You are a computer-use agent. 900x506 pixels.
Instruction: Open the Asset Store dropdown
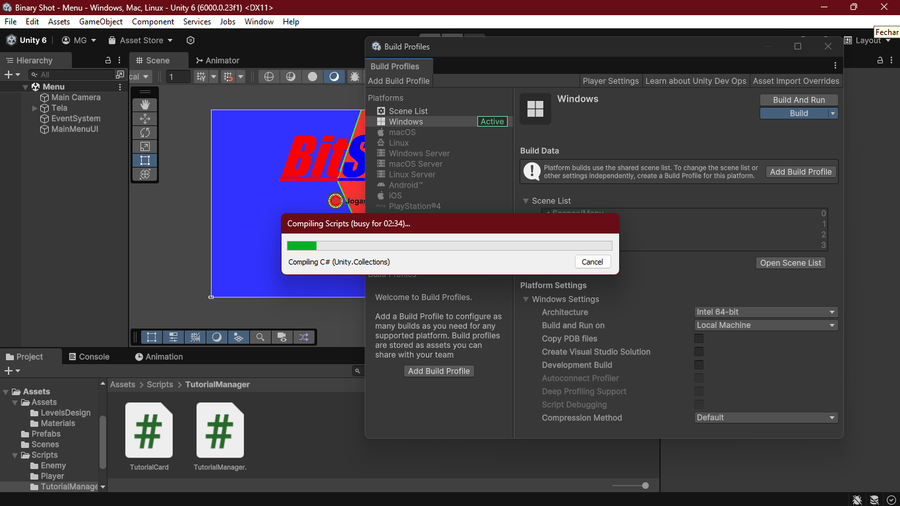(140, 40)
